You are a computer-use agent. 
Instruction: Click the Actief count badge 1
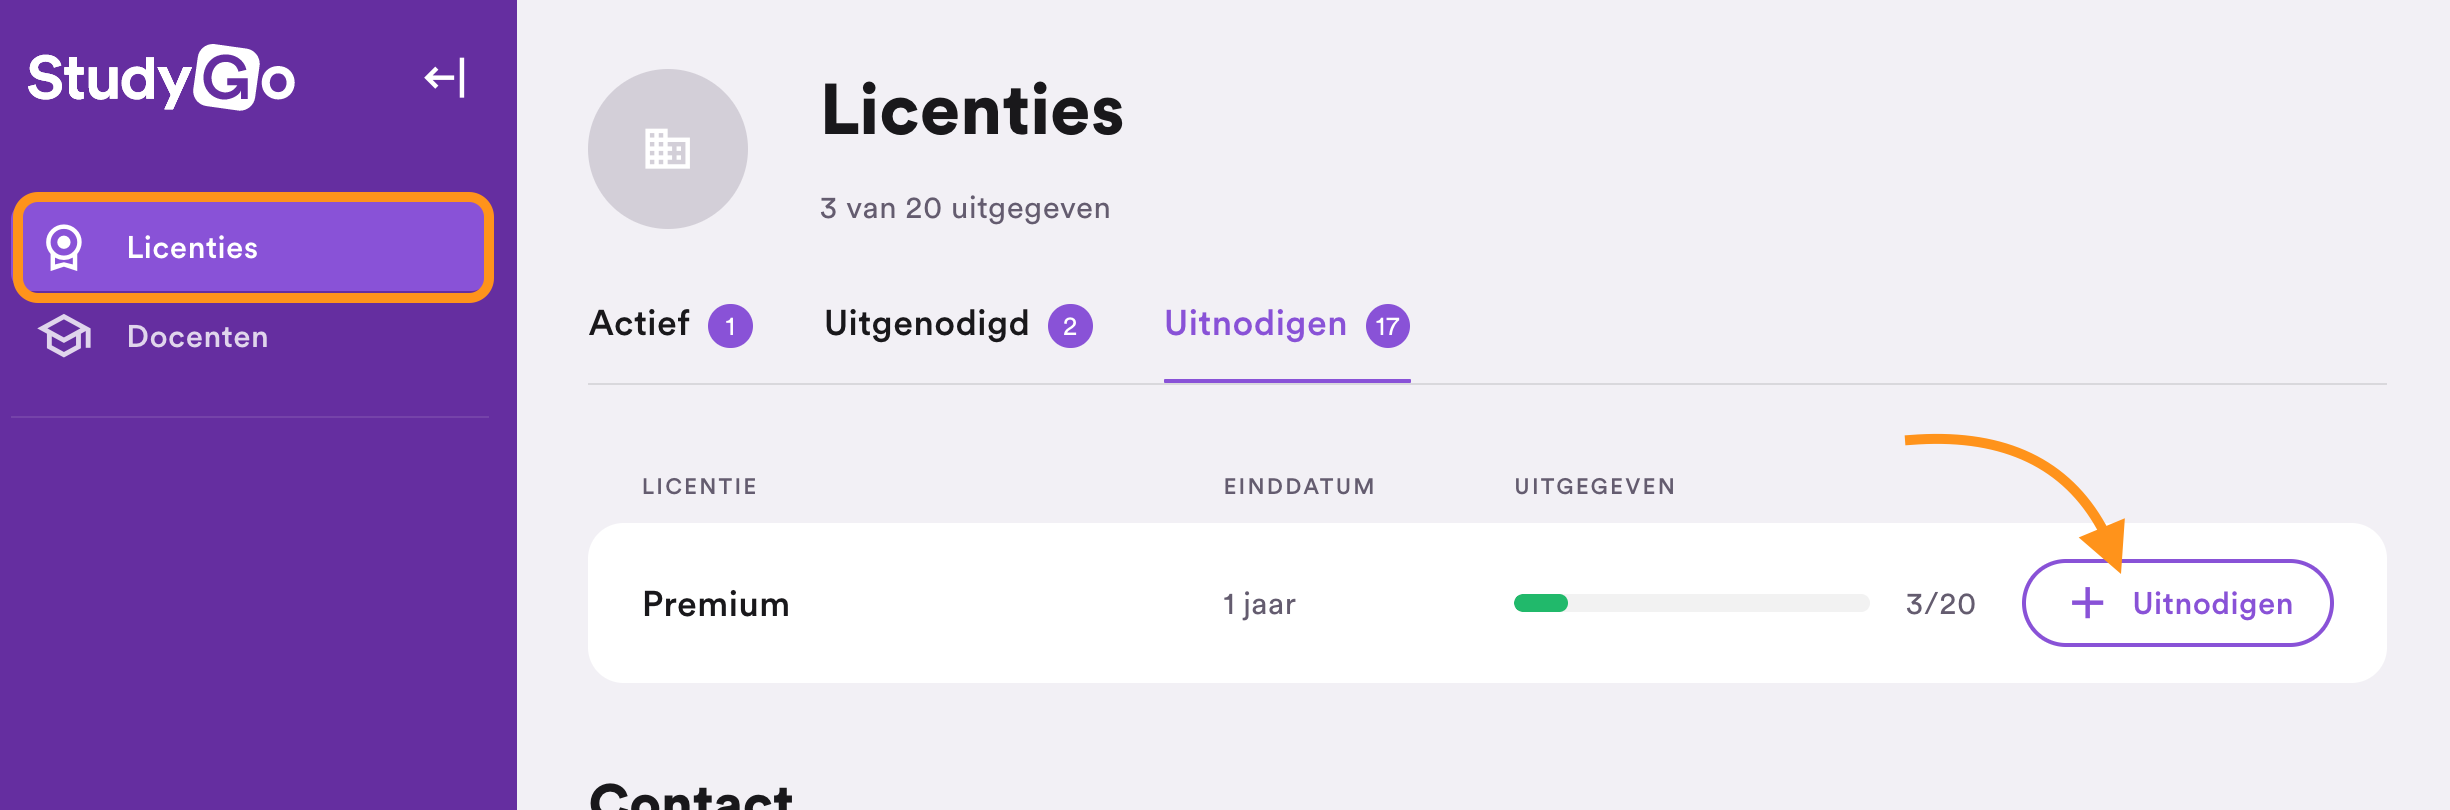pyautogui.click(x=730, y=326)
